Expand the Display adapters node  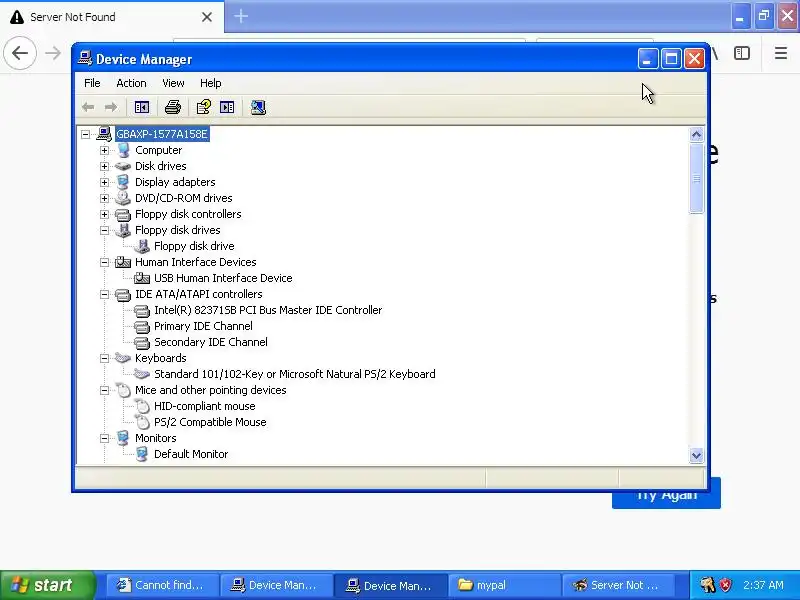[104, 182]
